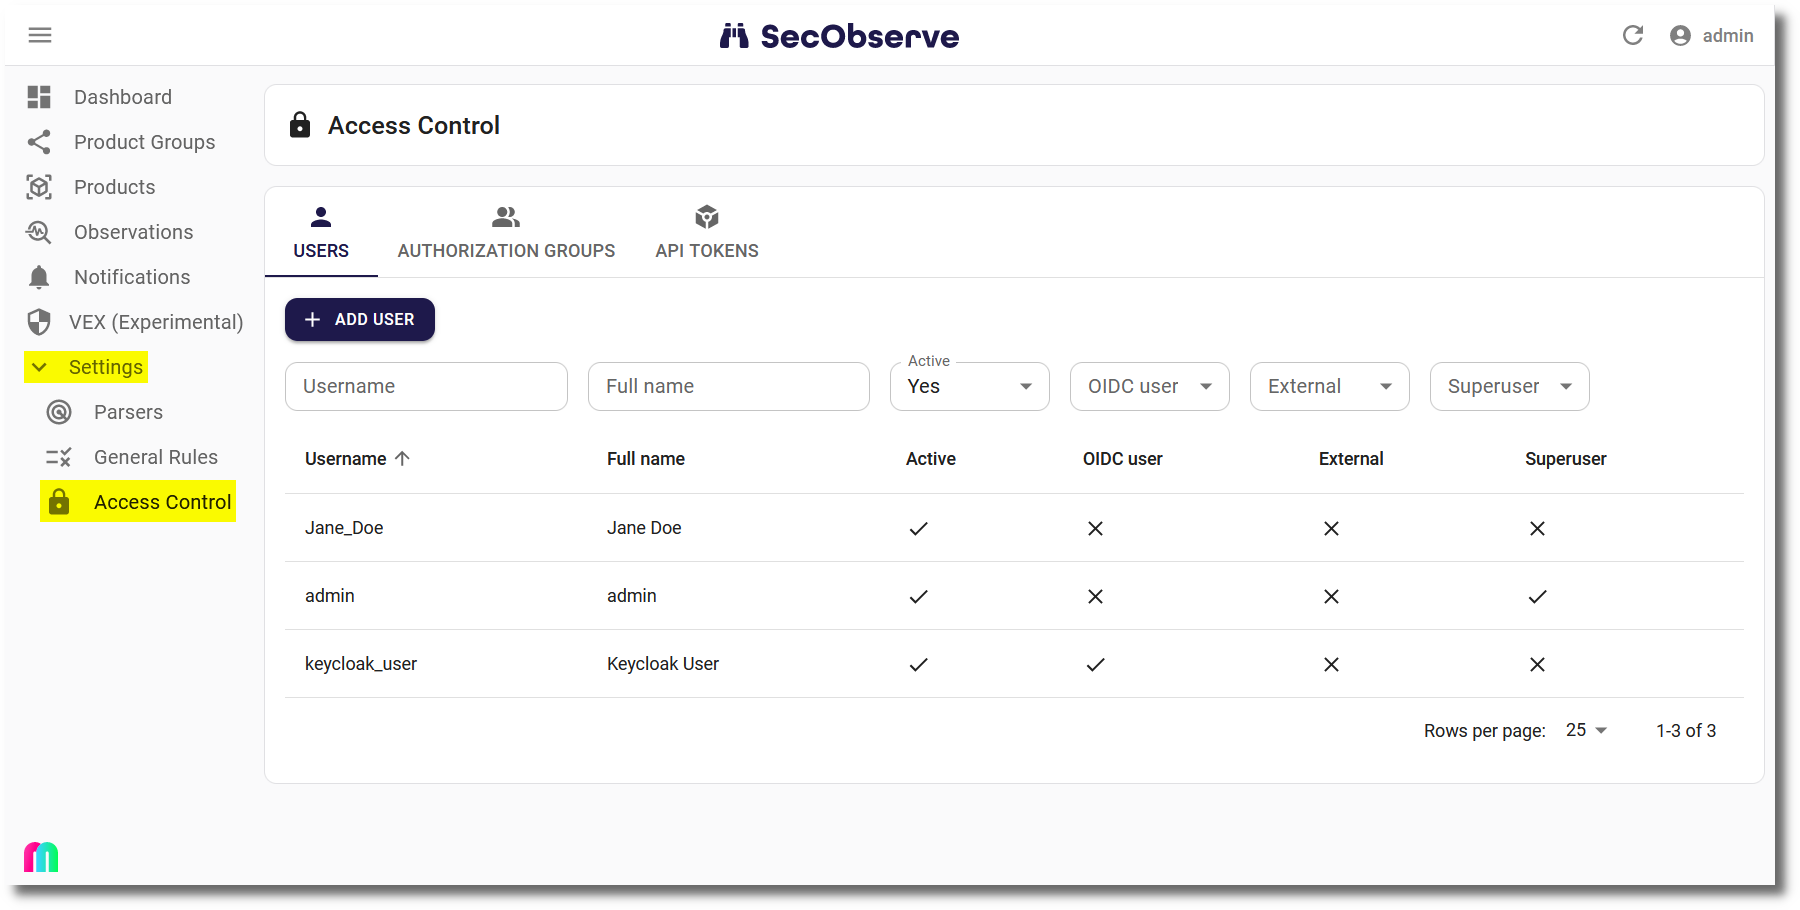Click the Observations icon in the sidebar
1800x910 pixels.
tap(40, 232)
